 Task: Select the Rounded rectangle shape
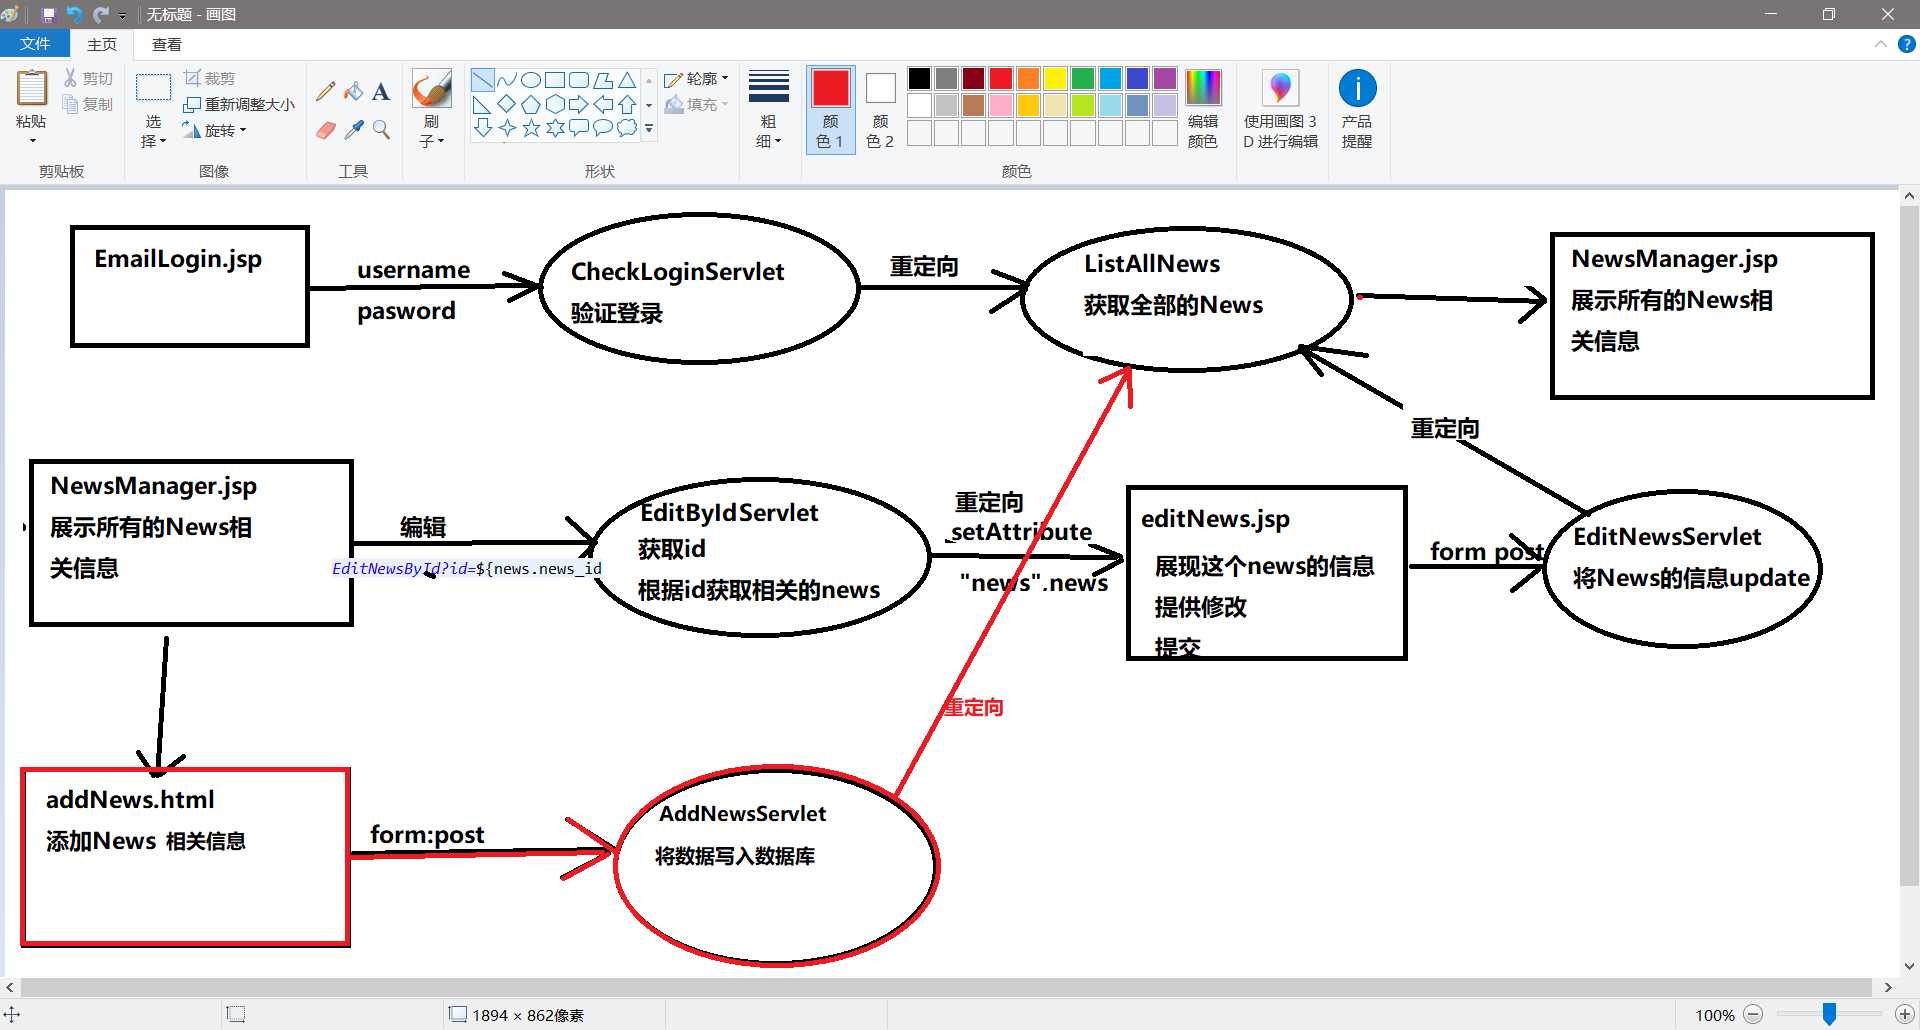[579, 80]
